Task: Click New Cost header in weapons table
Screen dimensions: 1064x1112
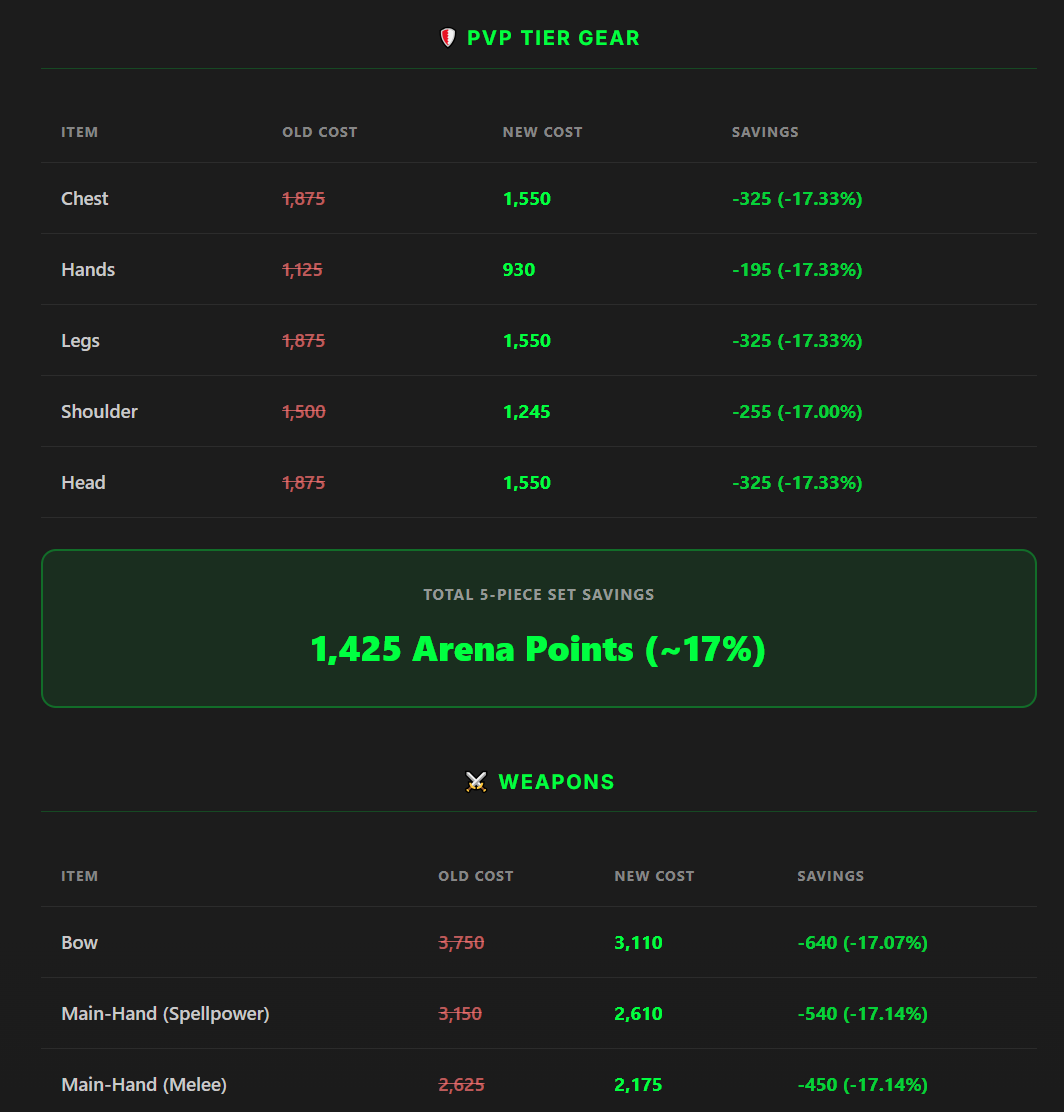Action: (x=654, y=876)
